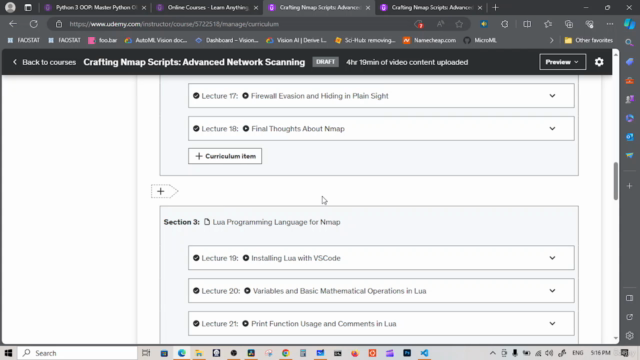This screenshot has height=360, width=640.
Task: Open Windows Start menu
Action: coord(9,353)
